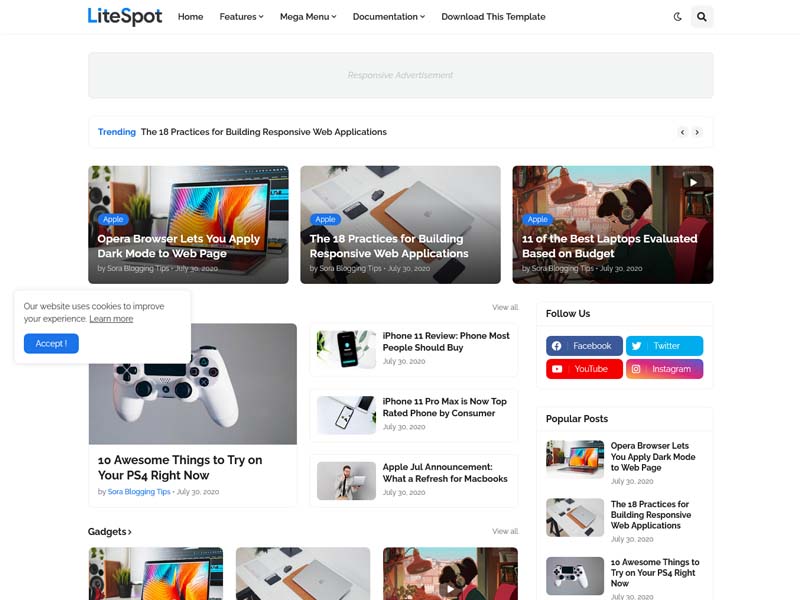
Task: Follow on Instagram button
Action: tap(664, 369)
